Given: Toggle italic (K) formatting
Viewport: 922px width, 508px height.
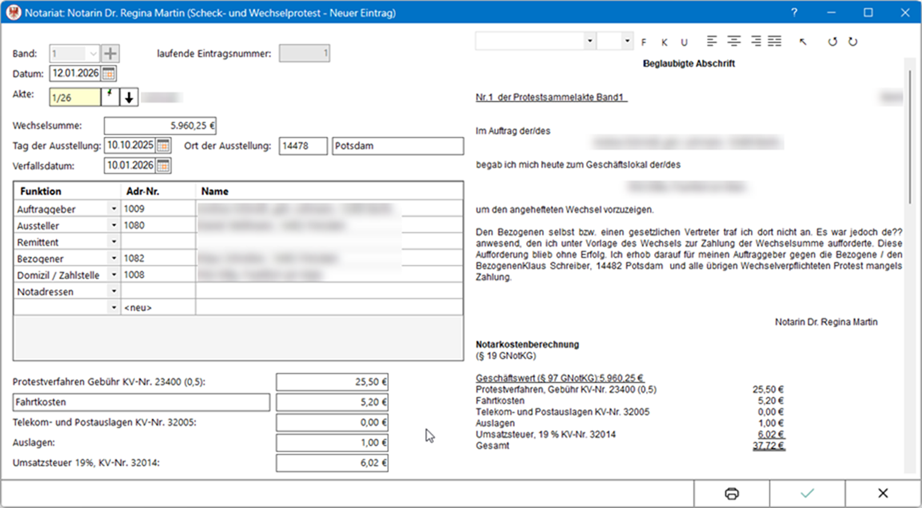Looking at the screenshot, I should pos(664,42).
